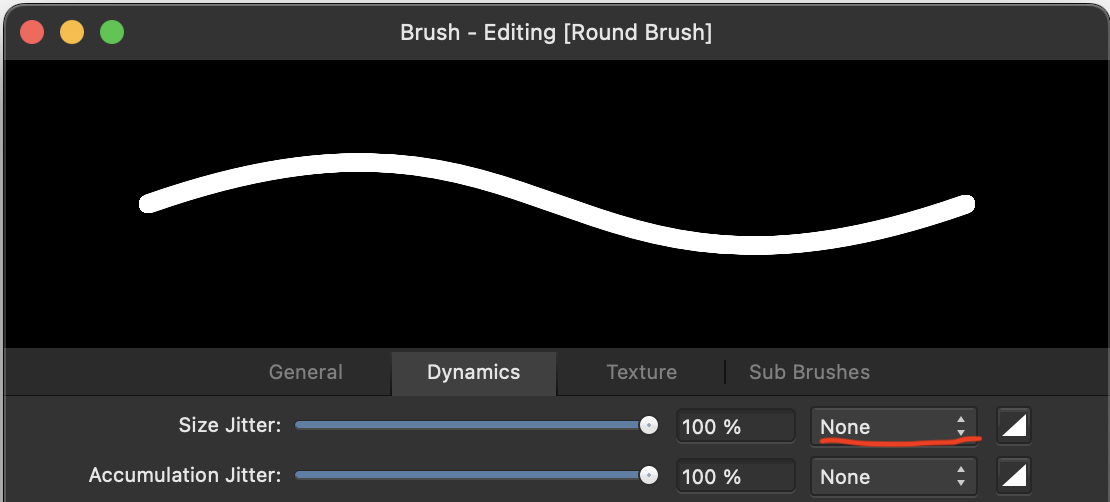Click the Accumulation Jitter slider handle
1110x502 pixels.
click(648, 476)
